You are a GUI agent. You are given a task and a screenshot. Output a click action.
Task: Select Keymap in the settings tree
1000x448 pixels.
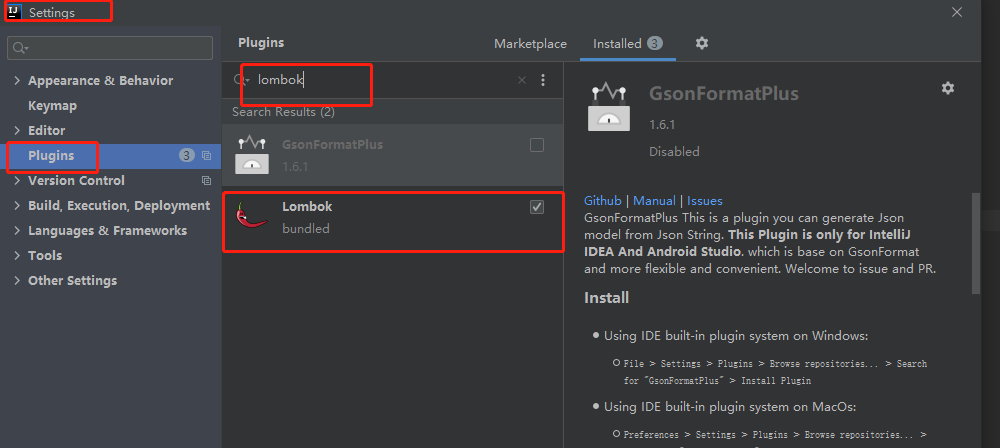pyautogui.click(x=52, y=105)
